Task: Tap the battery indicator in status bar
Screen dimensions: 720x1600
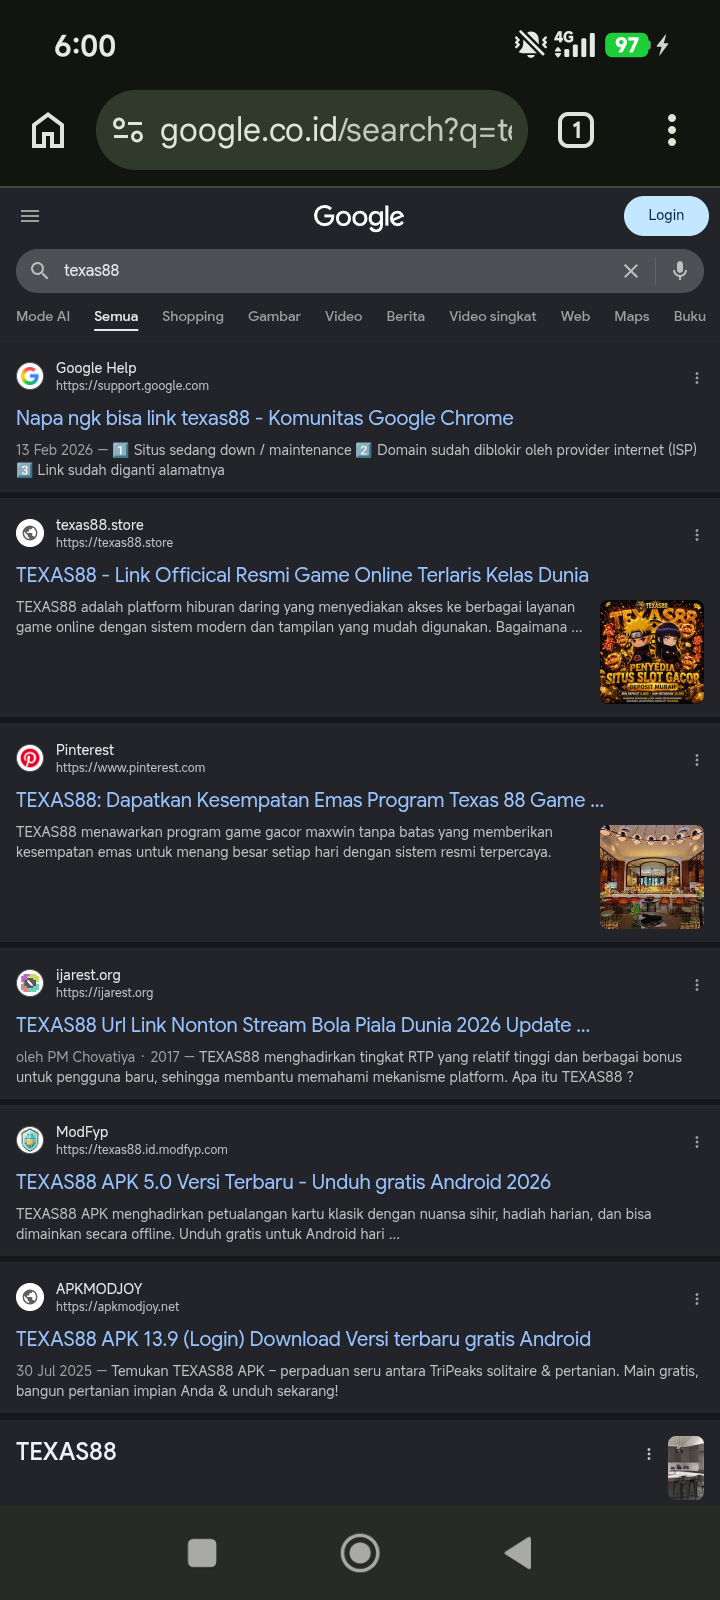Action: coord(627,45)
